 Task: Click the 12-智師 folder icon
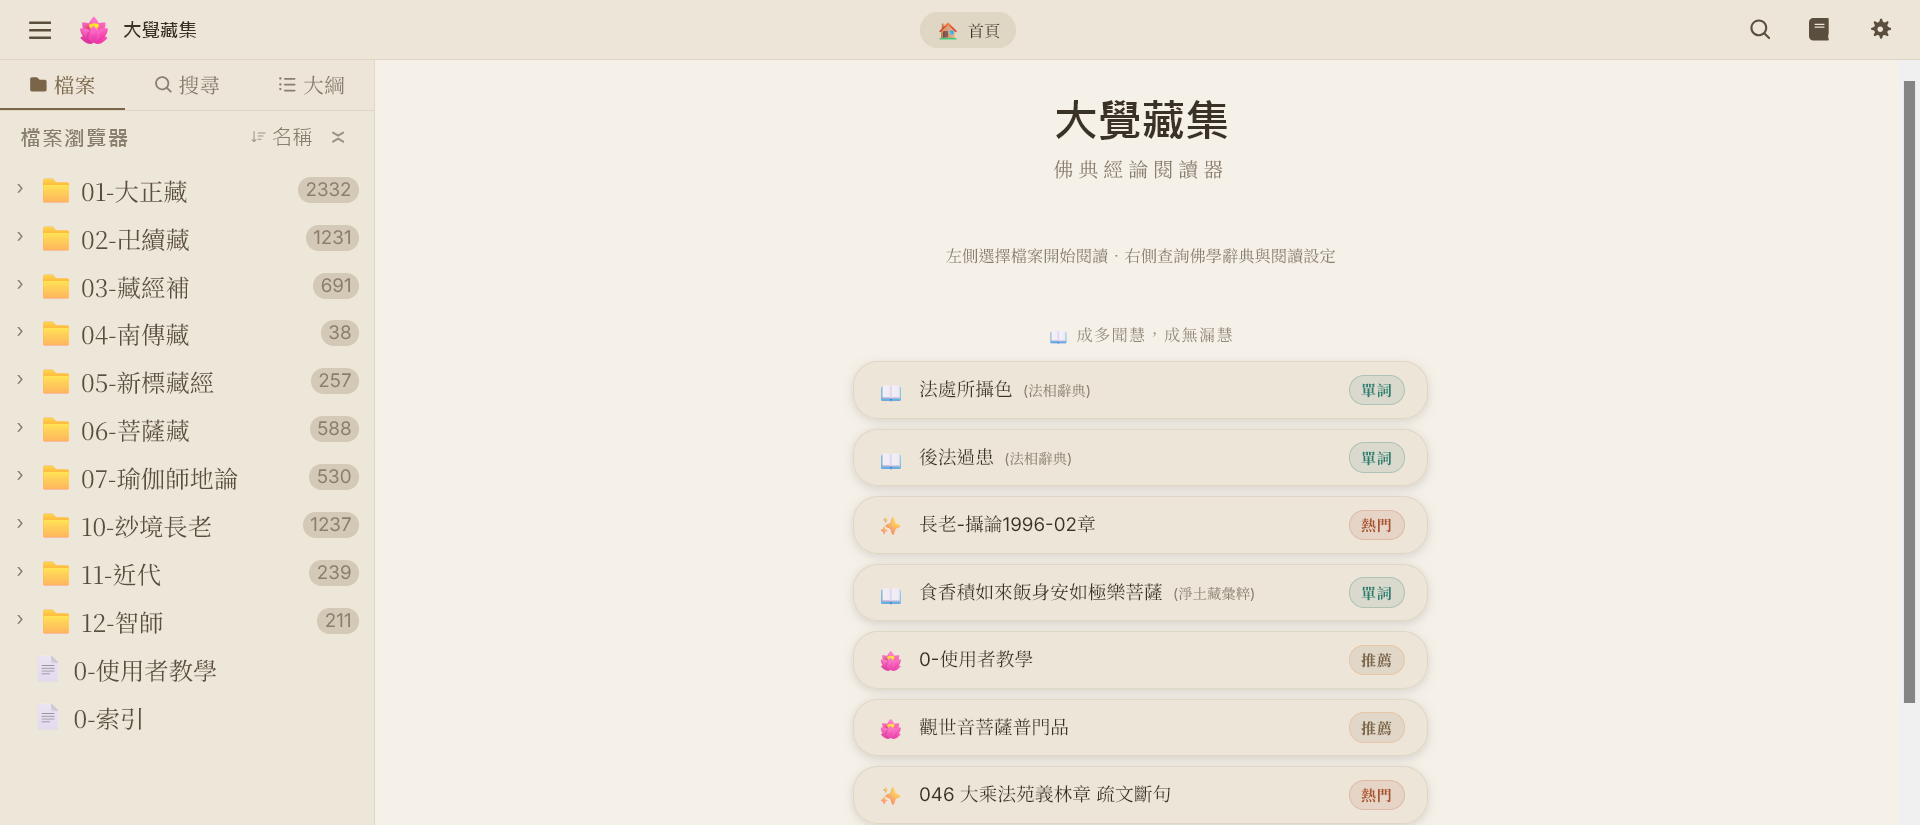(56, 621)
